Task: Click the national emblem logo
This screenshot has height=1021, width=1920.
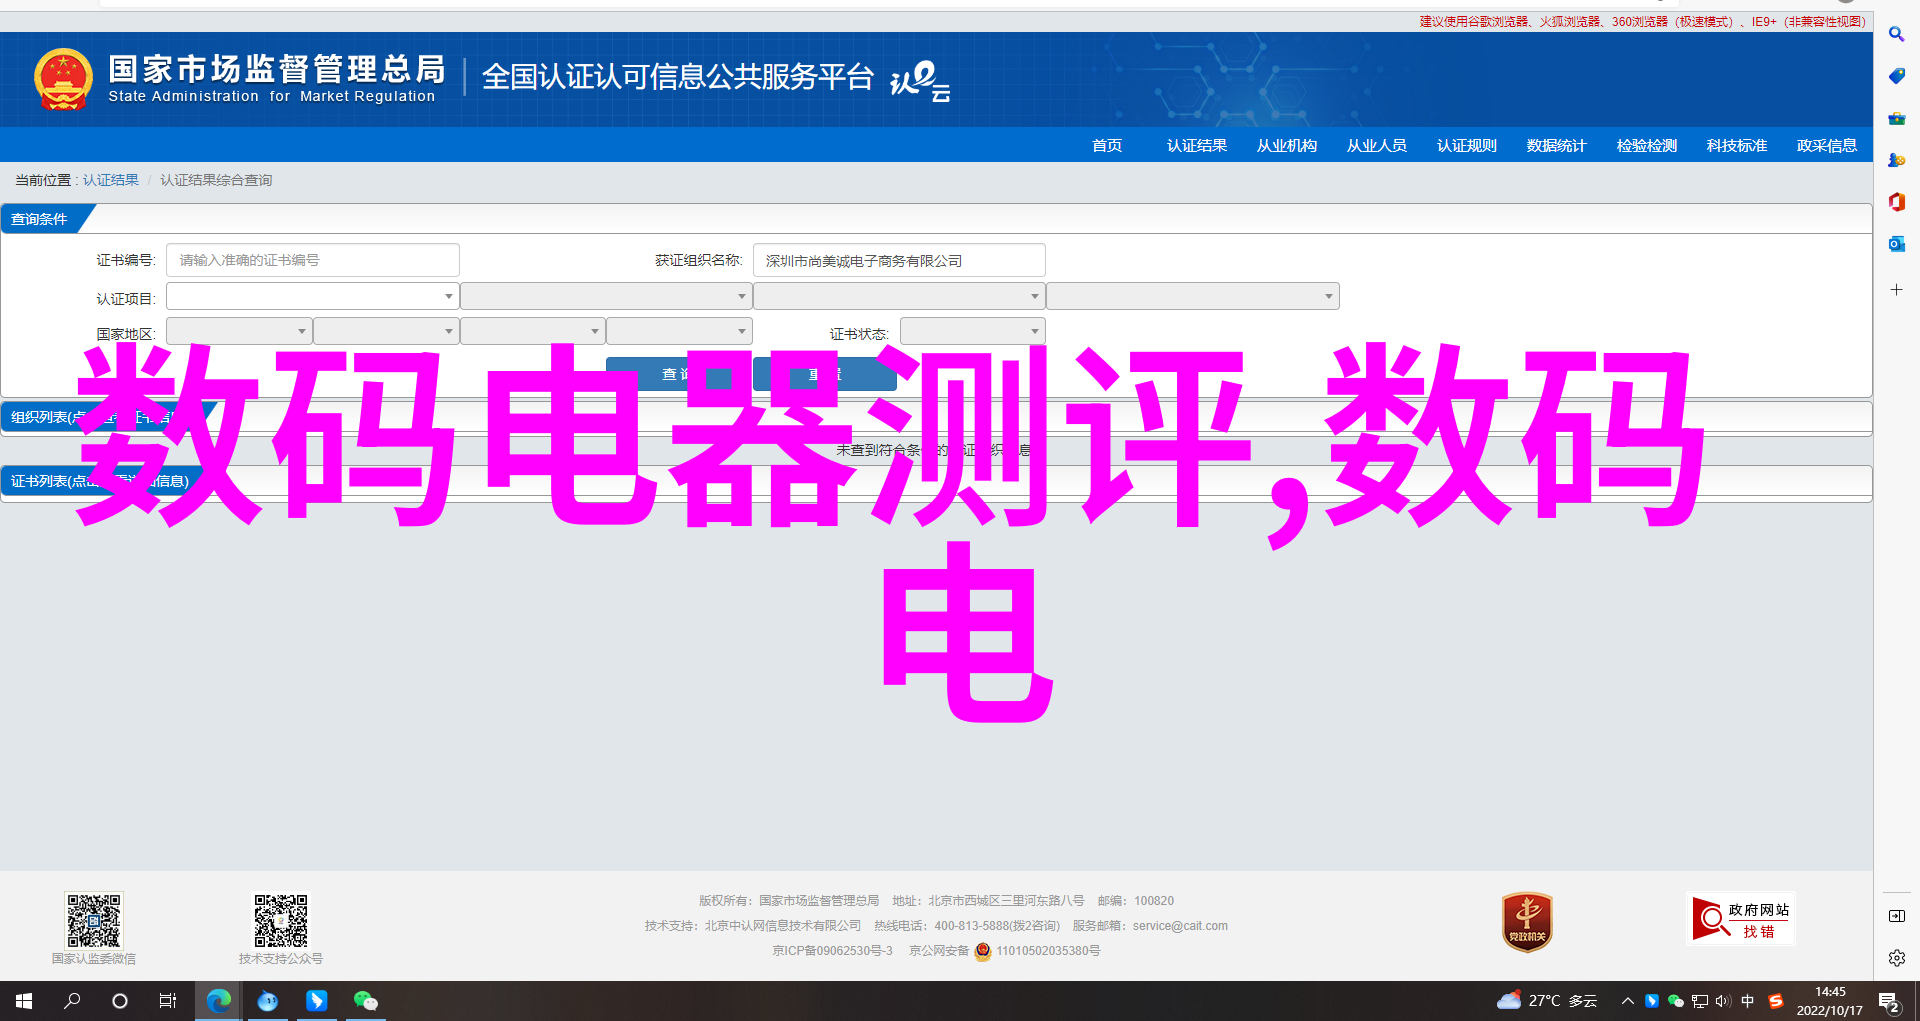Action: pos(63,79)
